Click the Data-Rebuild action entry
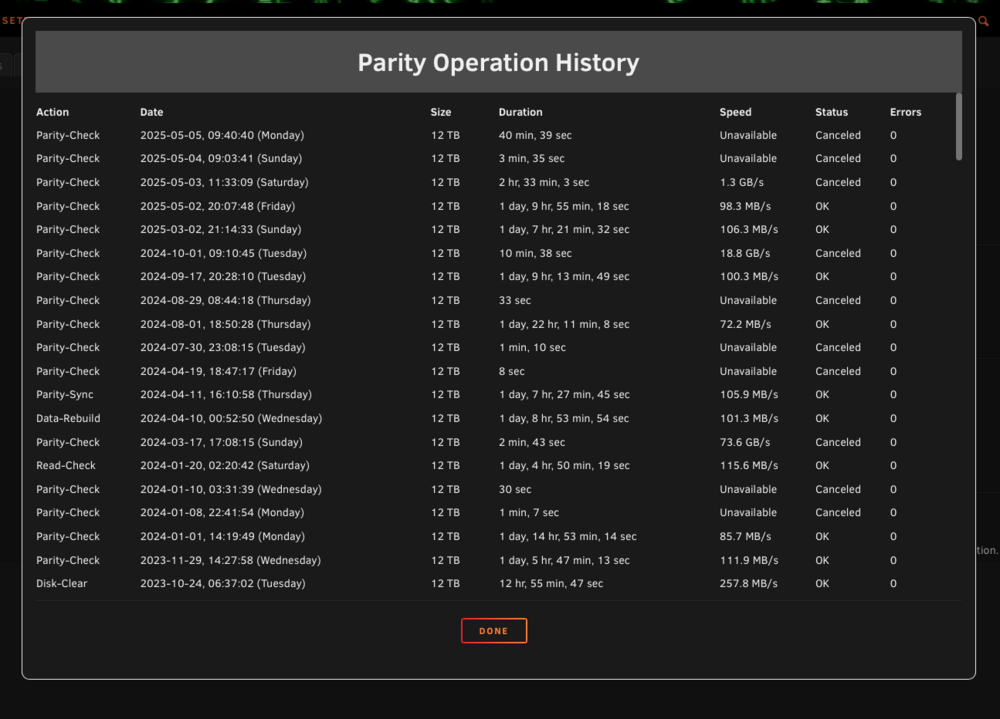 68,419
